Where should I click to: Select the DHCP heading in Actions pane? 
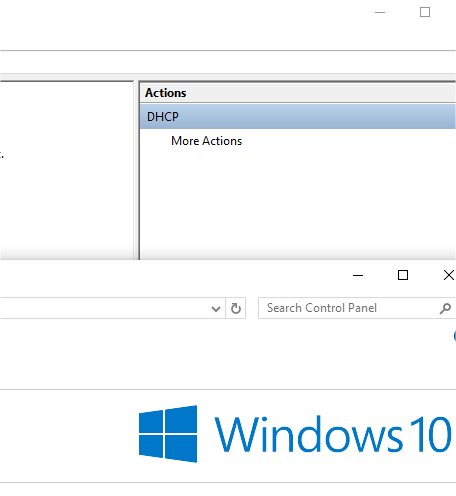[x=298, y=117]
